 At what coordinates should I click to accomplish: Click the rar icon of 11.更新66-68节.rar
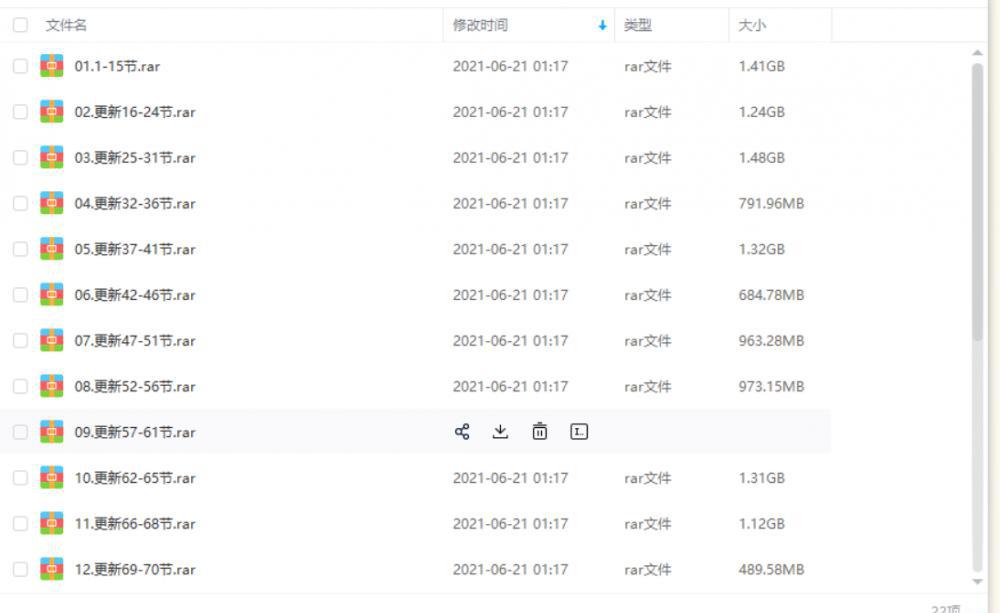click(52, 523)
